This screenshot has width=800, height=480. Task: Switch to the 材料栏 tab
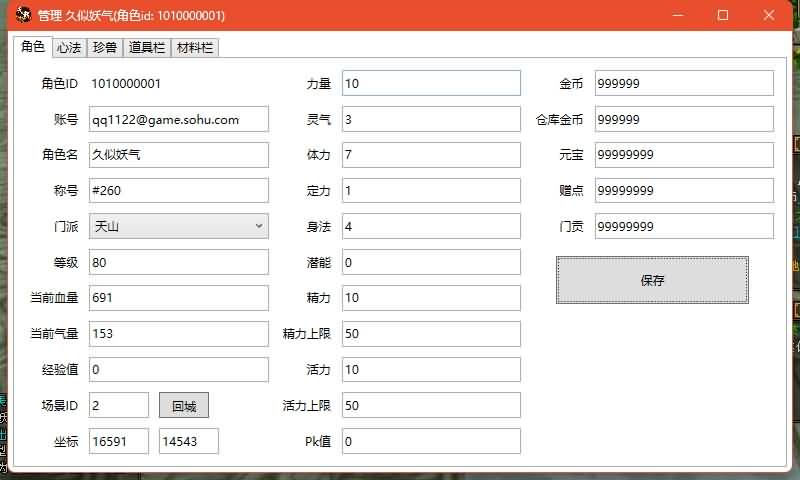(x=195, y=48)
